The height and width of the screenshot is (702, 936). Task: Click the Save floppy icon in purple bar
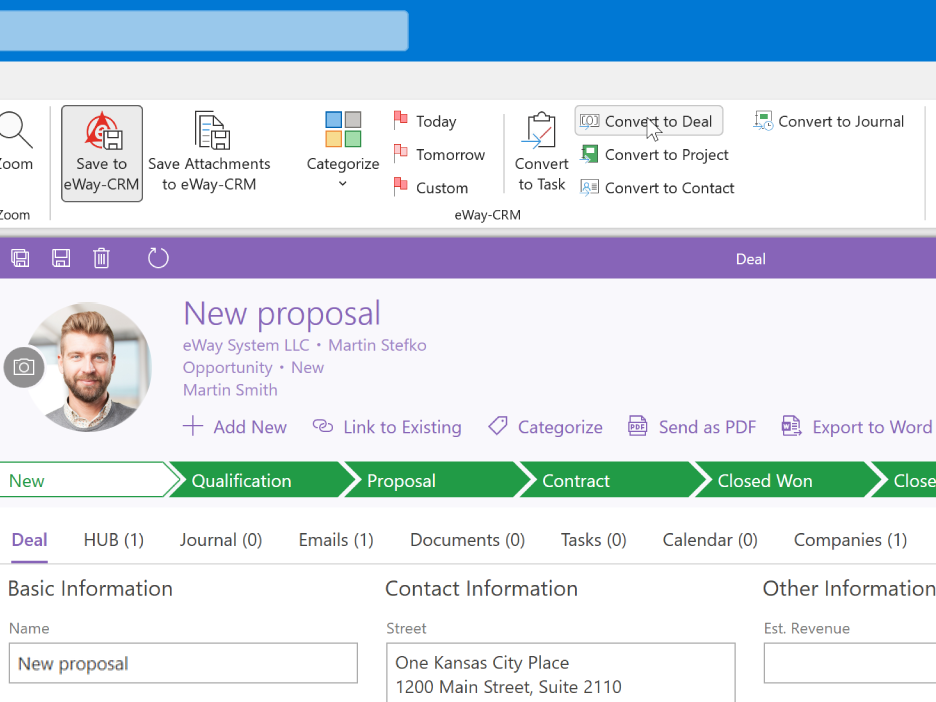[x=61, y=258]
